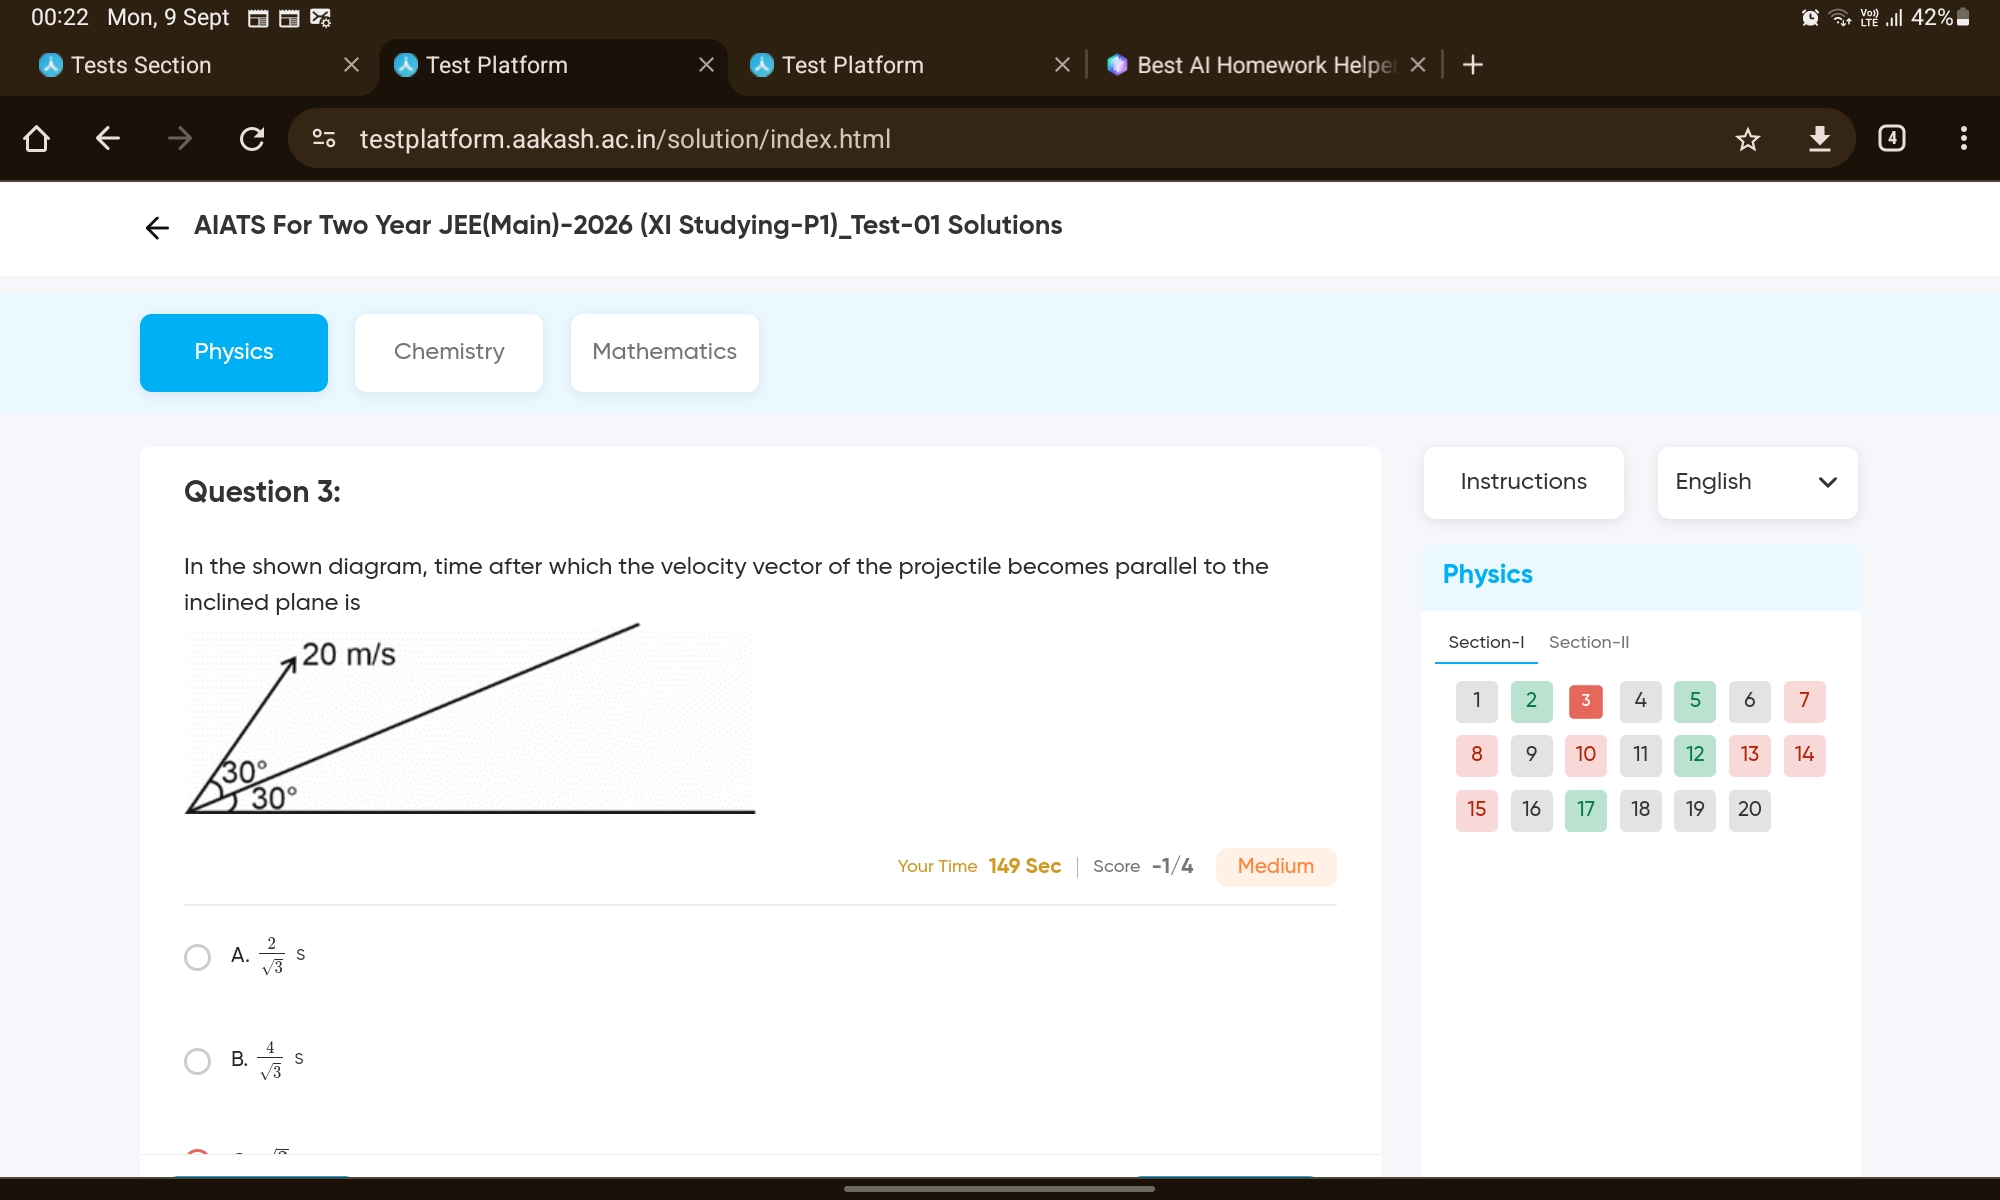
Task: Go to browser home page
Action: point(36,138)
